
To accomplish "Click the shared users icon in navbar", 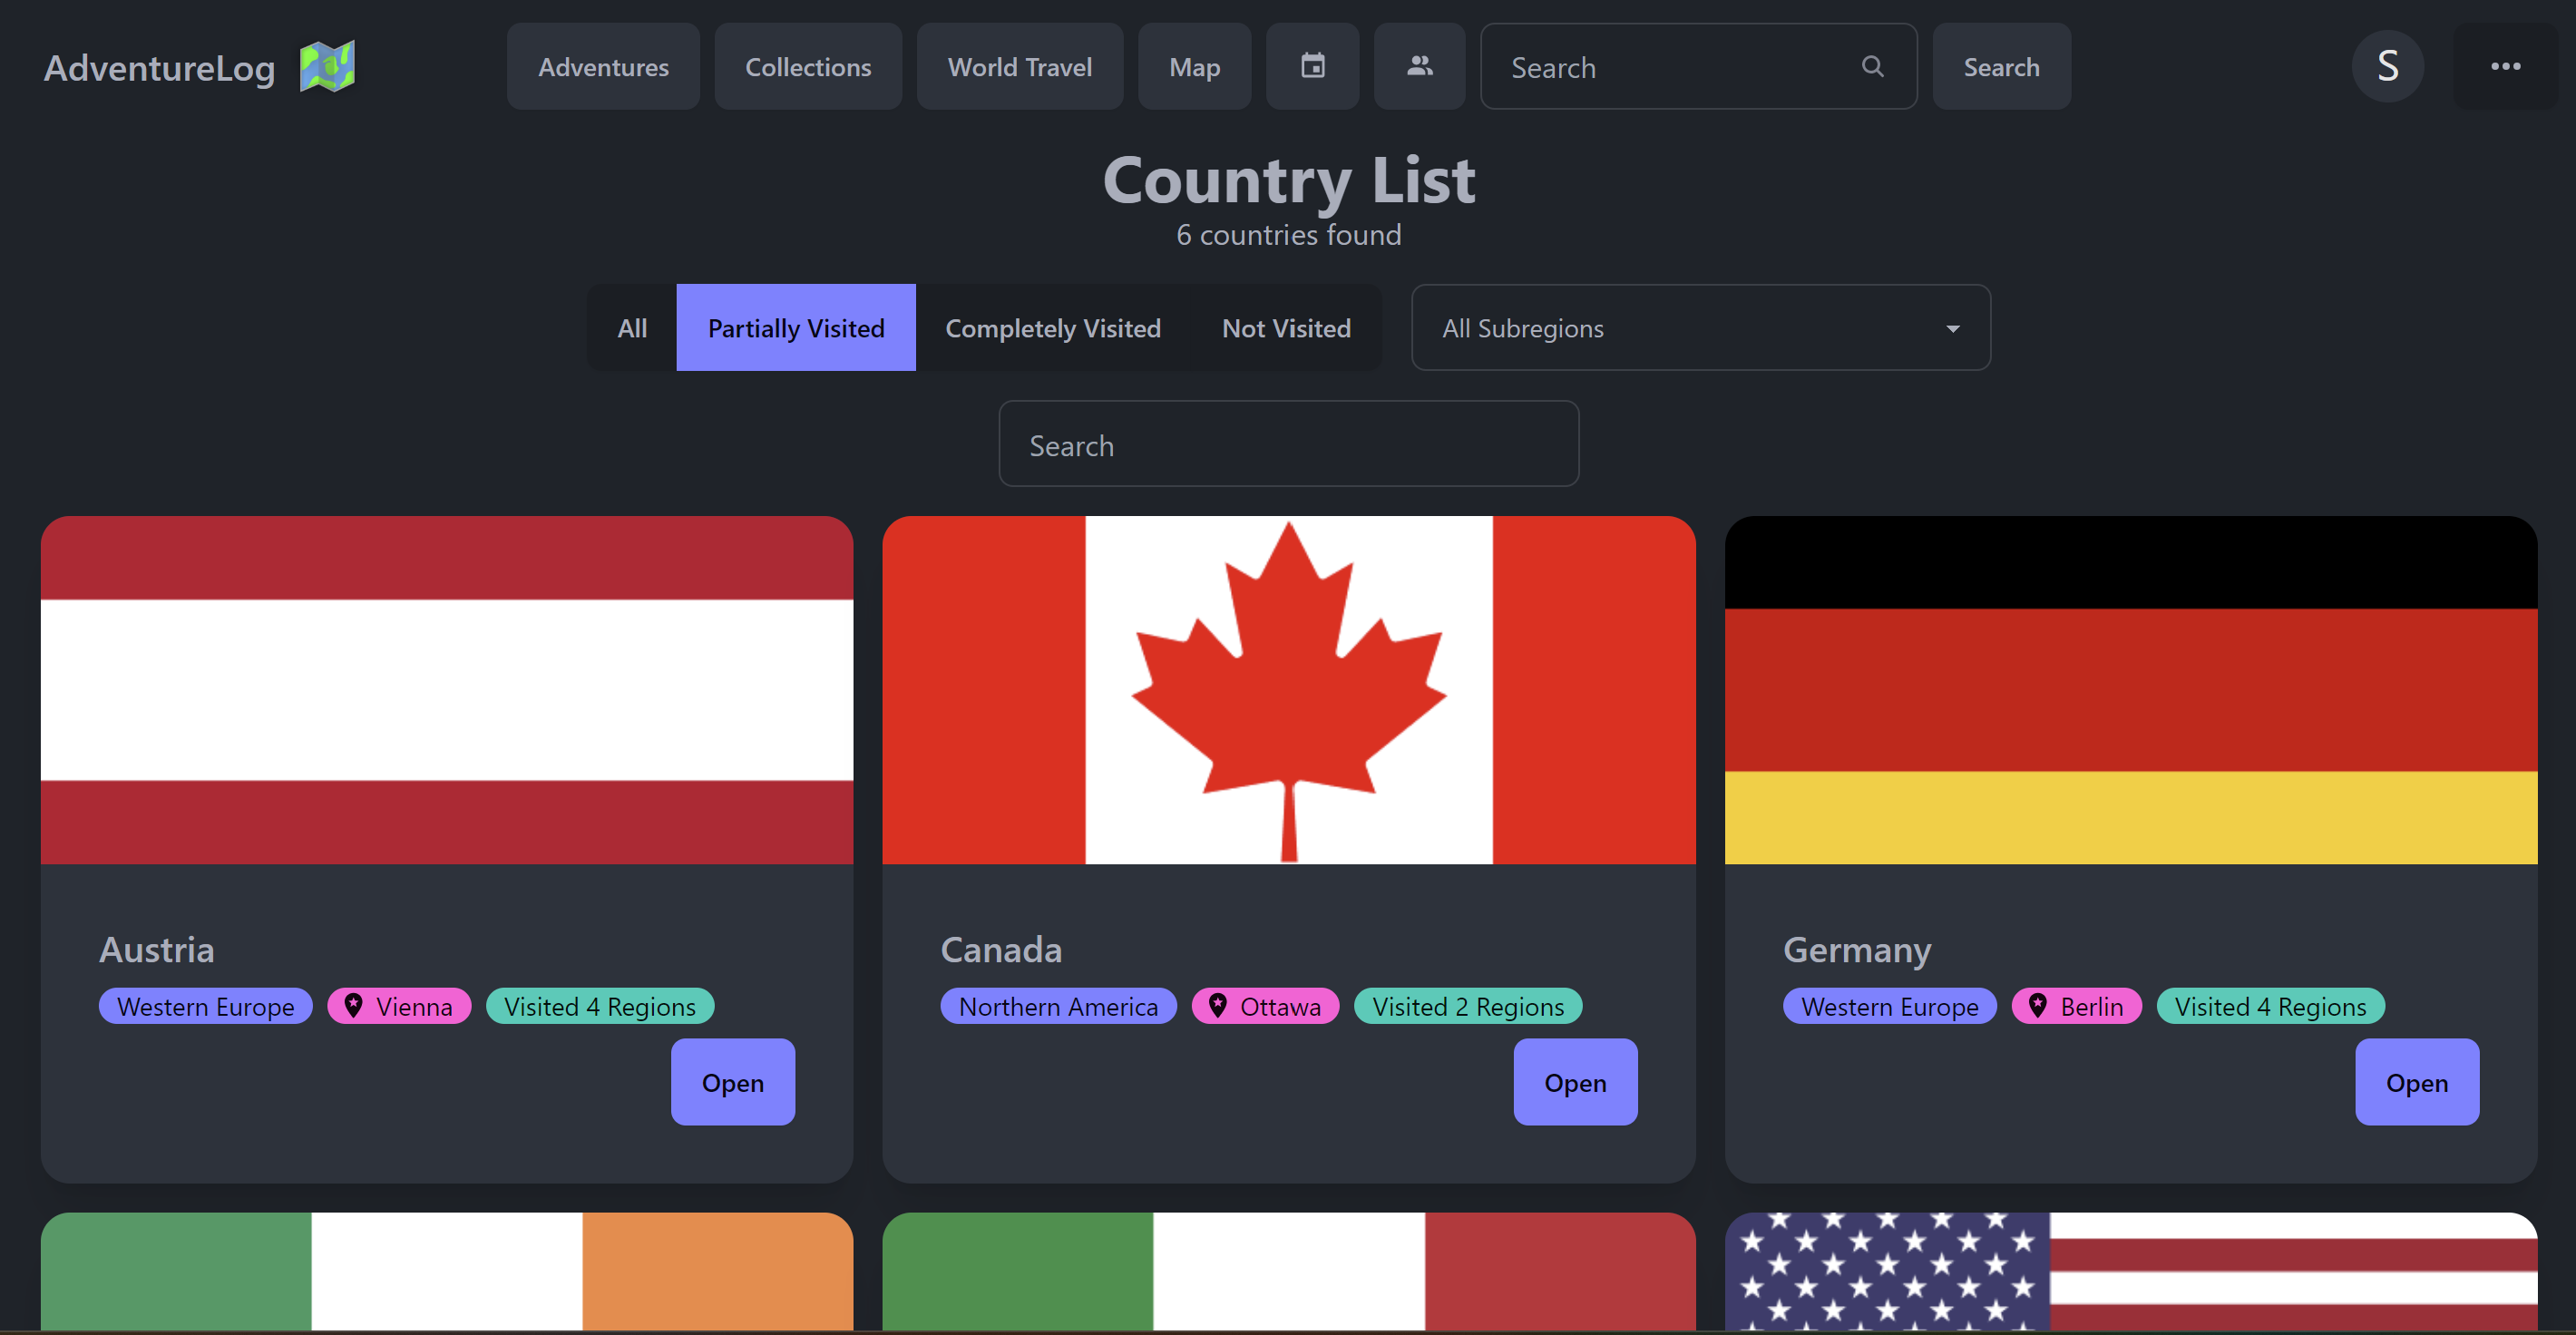I will [x=1419, y=66].
